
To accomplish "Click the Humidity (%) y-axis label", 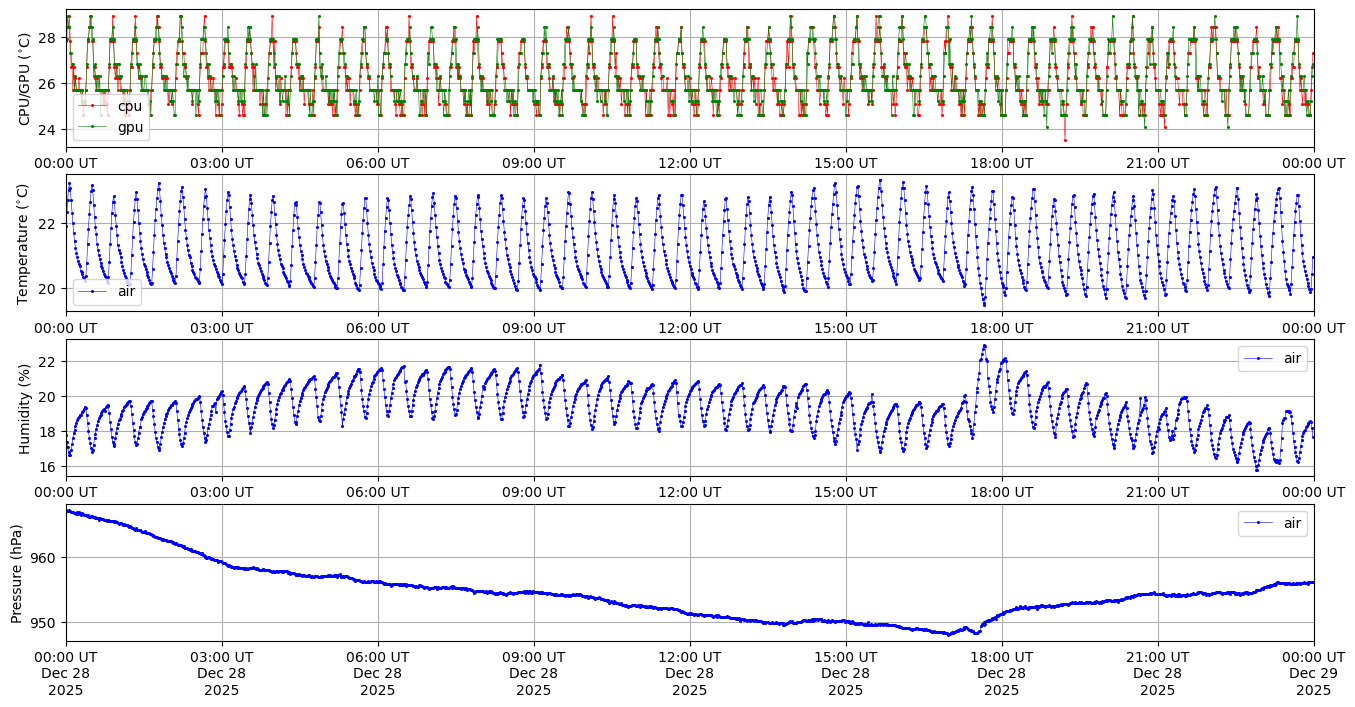I will [26, 409].
